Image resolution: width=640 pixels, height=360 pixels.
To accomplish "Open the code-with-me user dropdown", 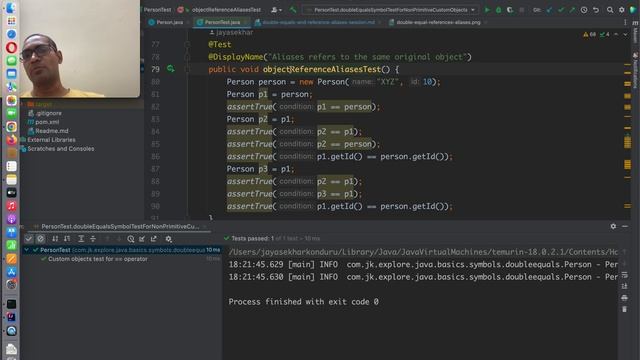I will point(276,10).
